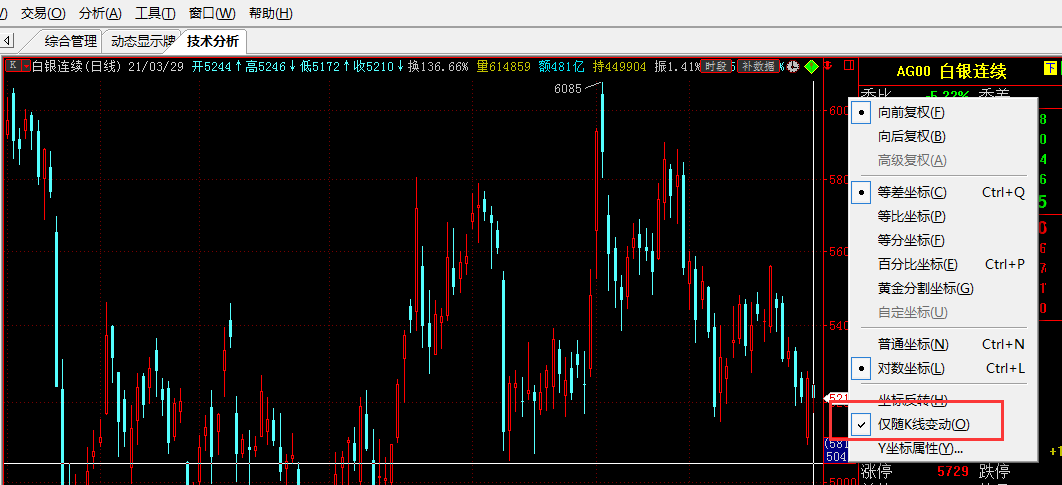Select 等差坐标(C) option
Viewport: 1062px width, 485px height.
pyautogui.click(x=942, y=192)
